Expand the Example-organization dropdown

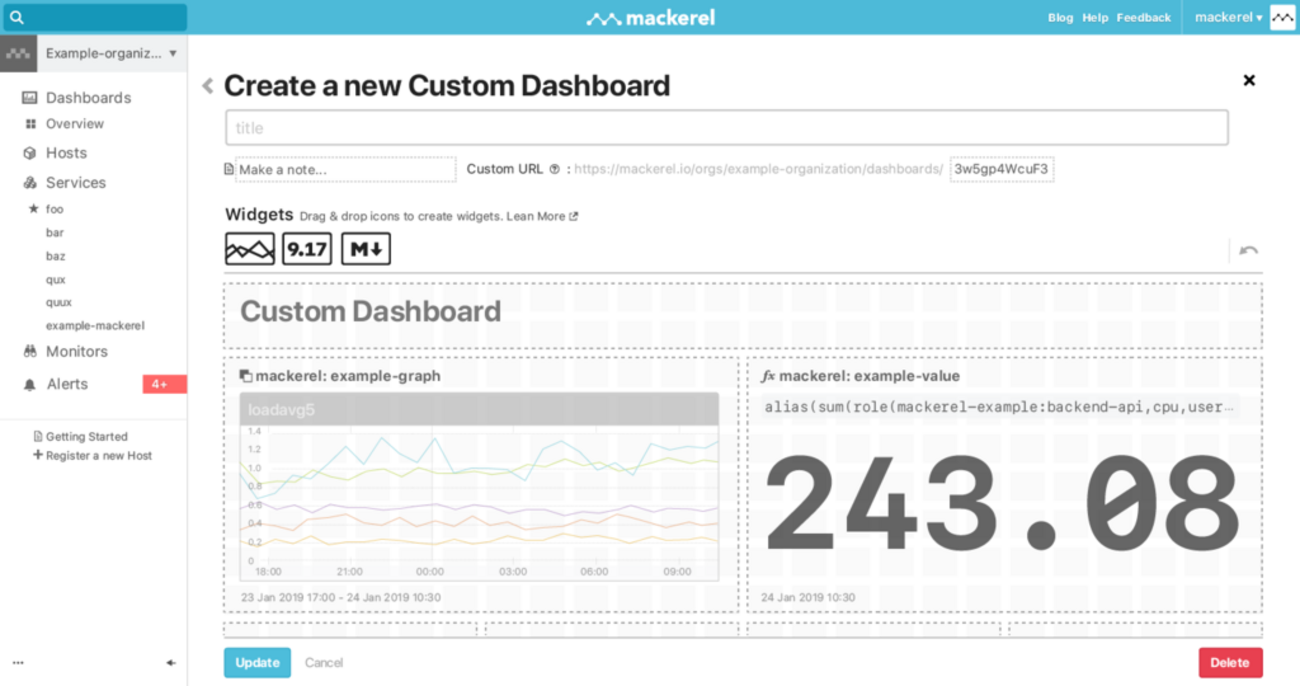pos(173,54)
